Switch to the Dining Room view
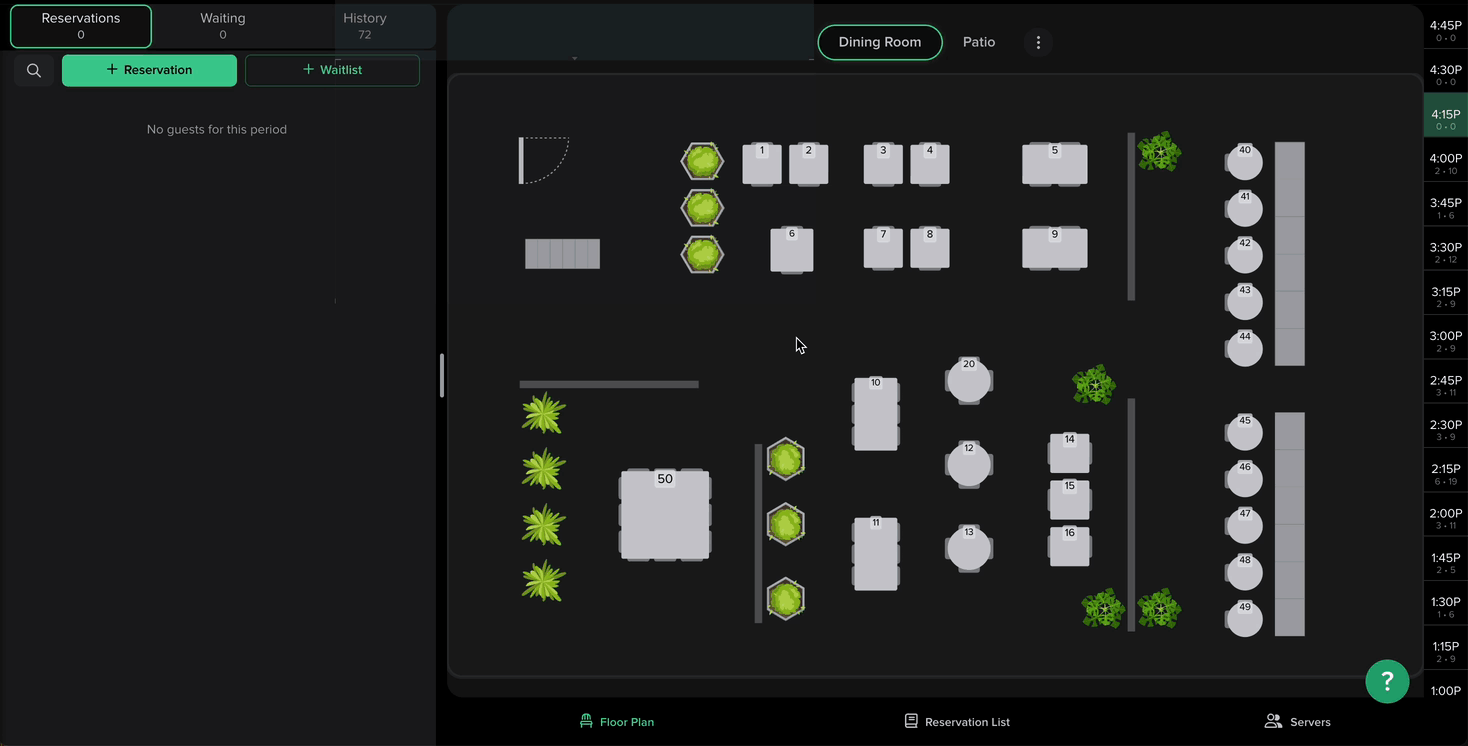1468x746 pixels. point(879,42)
